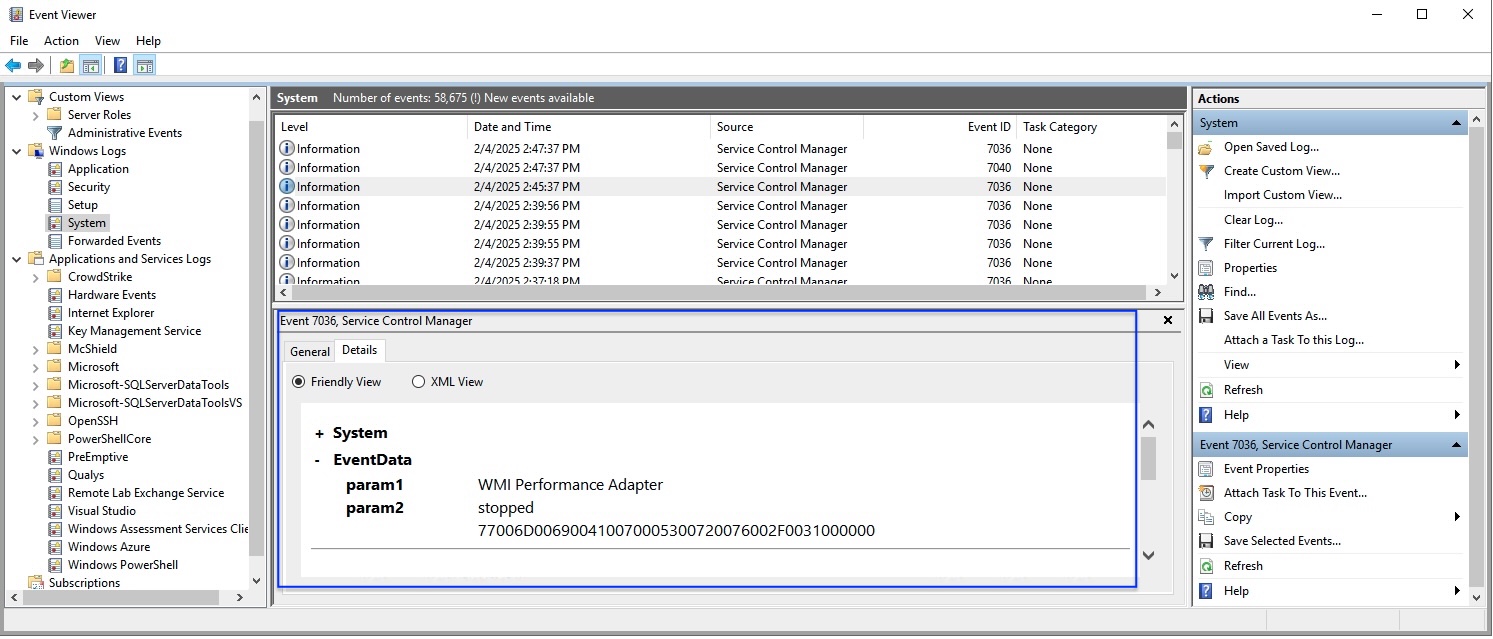The width and height of the screenshot is (1493, 639).
Task: Collapse the EventData section
Action: point(318,461)
